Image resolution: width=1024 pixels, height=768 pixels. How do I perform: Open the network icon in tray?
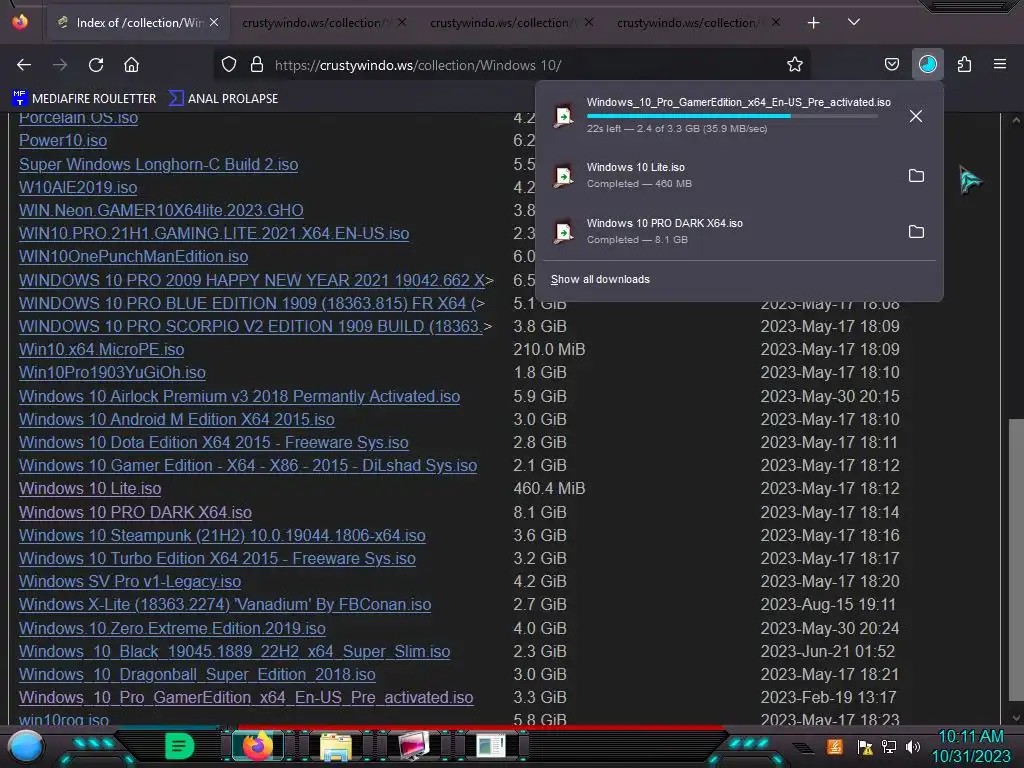point(889,746)
